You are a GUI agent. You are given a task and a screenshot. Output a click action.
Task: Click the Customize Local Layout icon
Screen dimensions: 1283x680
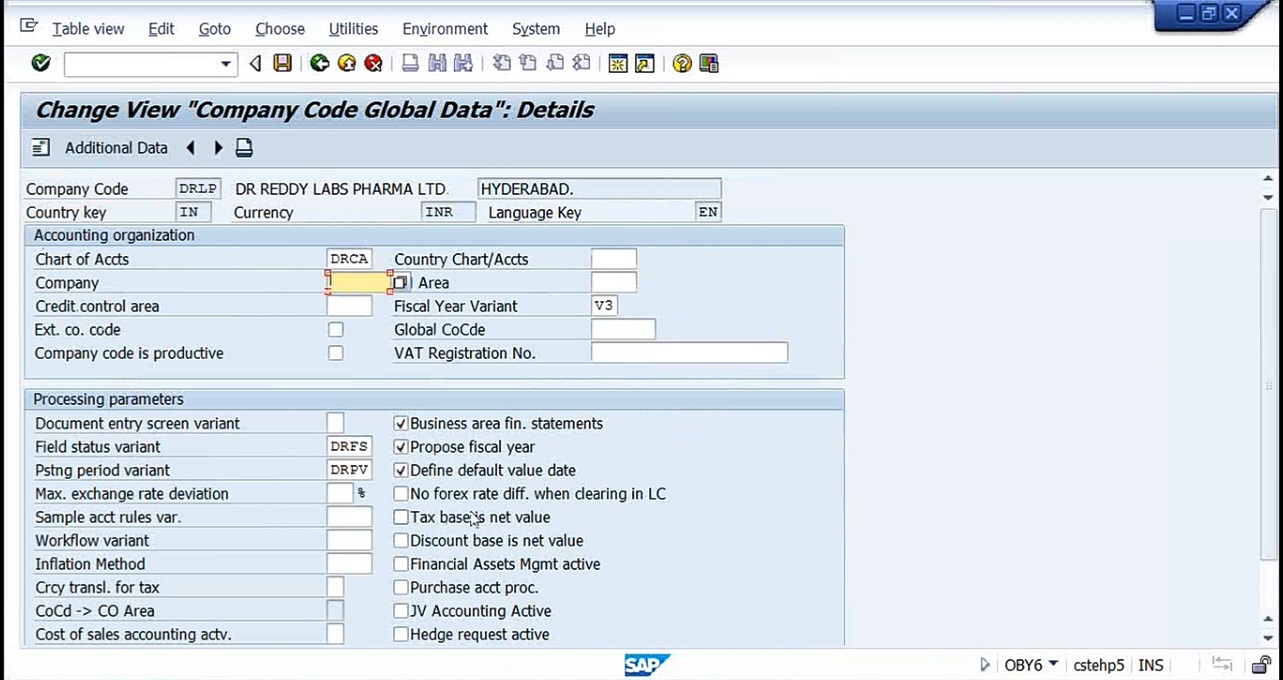[x=709, y=63]
